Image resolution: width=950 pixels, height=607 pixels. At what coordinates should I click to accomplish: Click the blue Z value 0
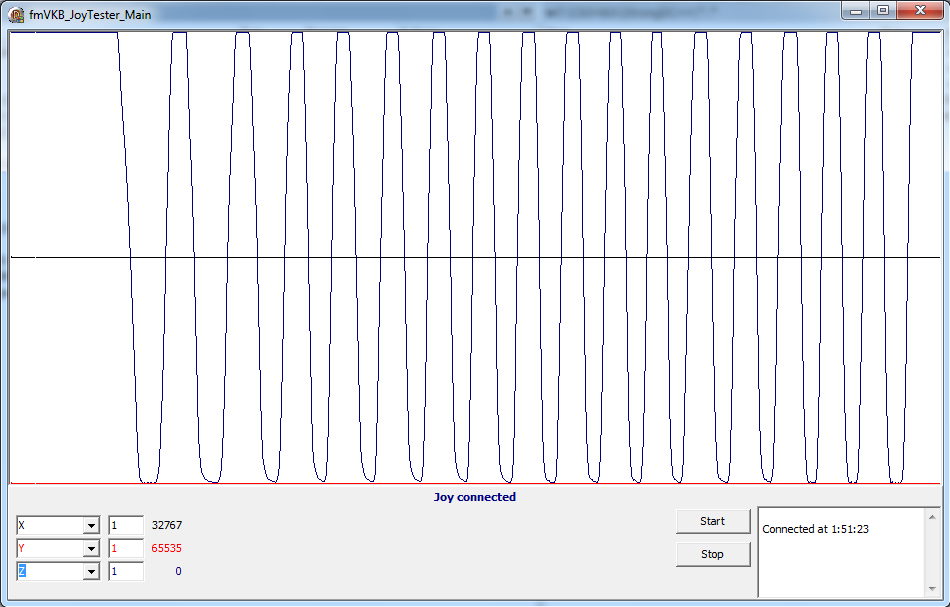[178, 571]
